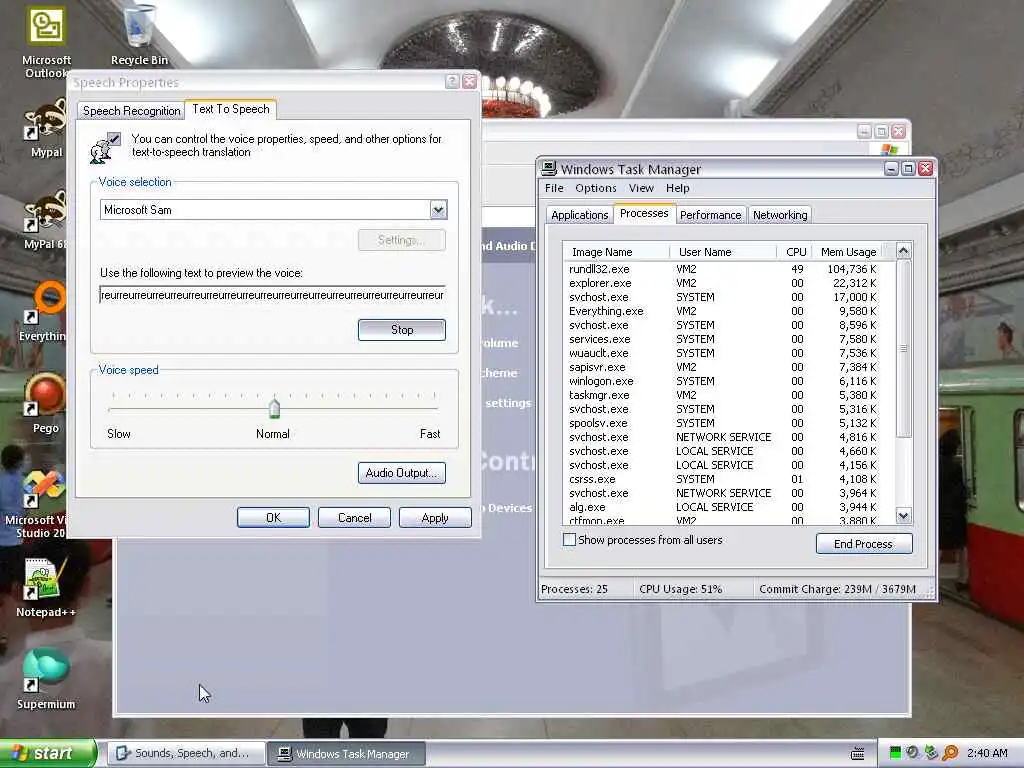
Task: Select the spoolsv.exe process row
Action: pos(723,423)
